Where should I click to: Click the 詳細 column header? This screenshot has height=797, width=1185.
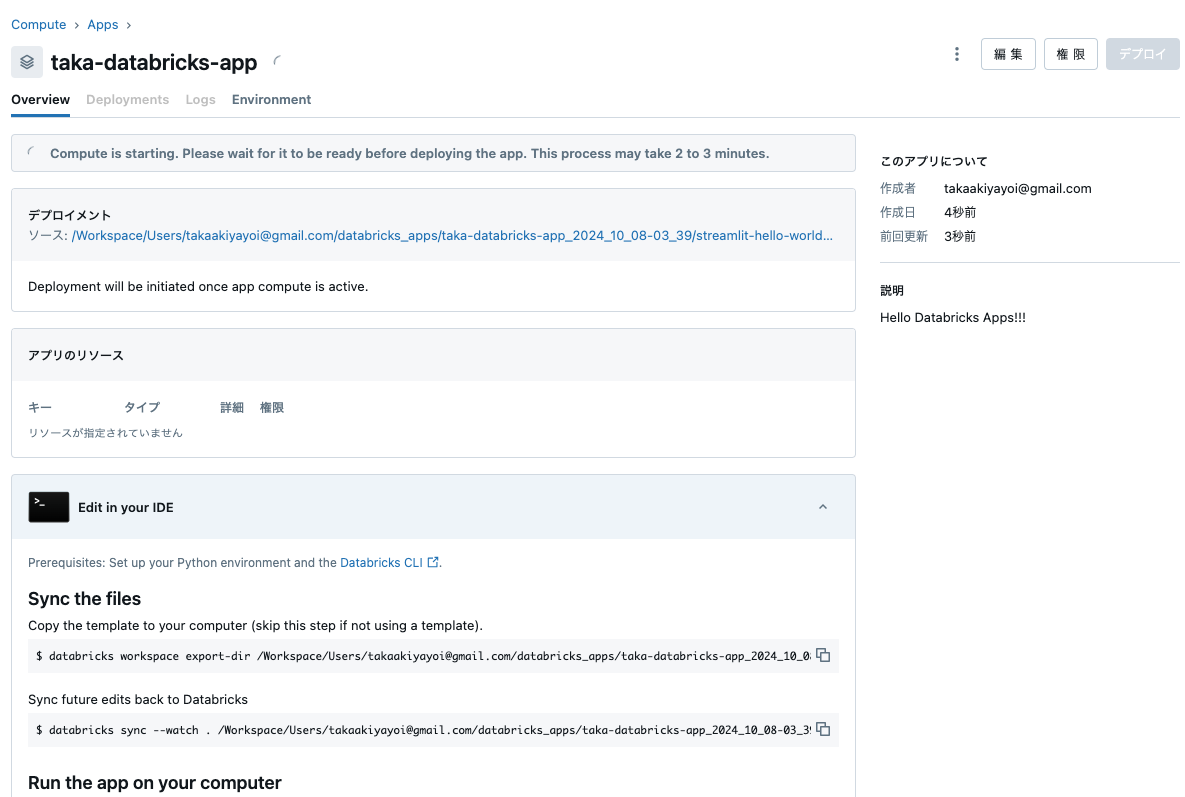pos(232,407)
